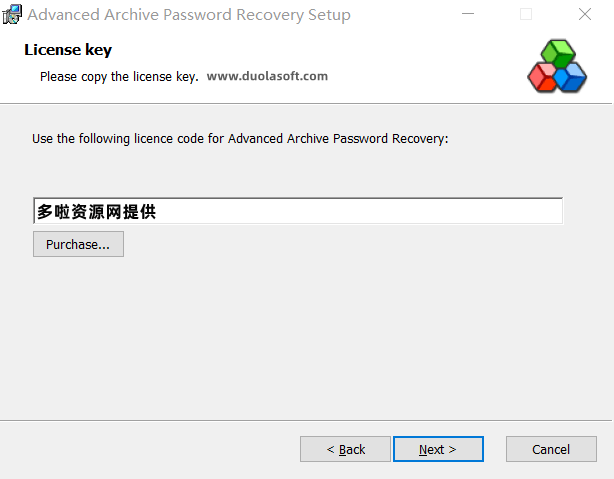The width and height of the screenshot is (614, 479).
Task: Click the window title Advanced Archive Password Recovery Setup
Action: click(189, 15)
